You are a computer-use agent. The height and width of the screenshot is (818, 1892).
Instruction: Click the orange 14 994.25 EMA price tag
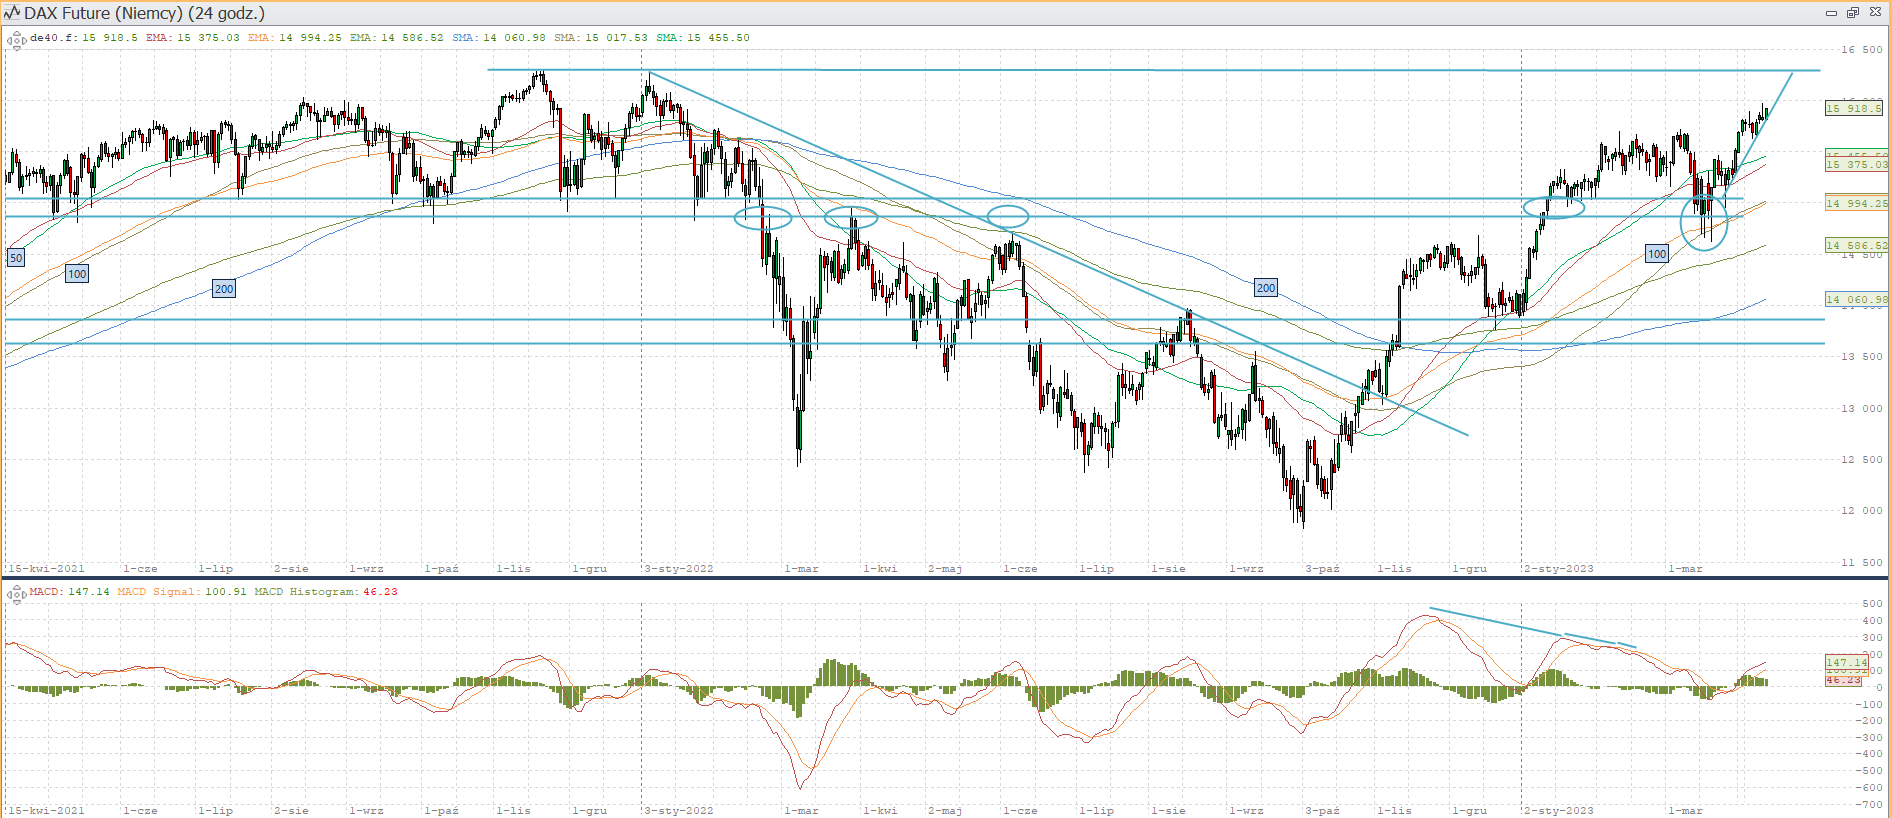pyautogui.click(x=1856, y=203)
